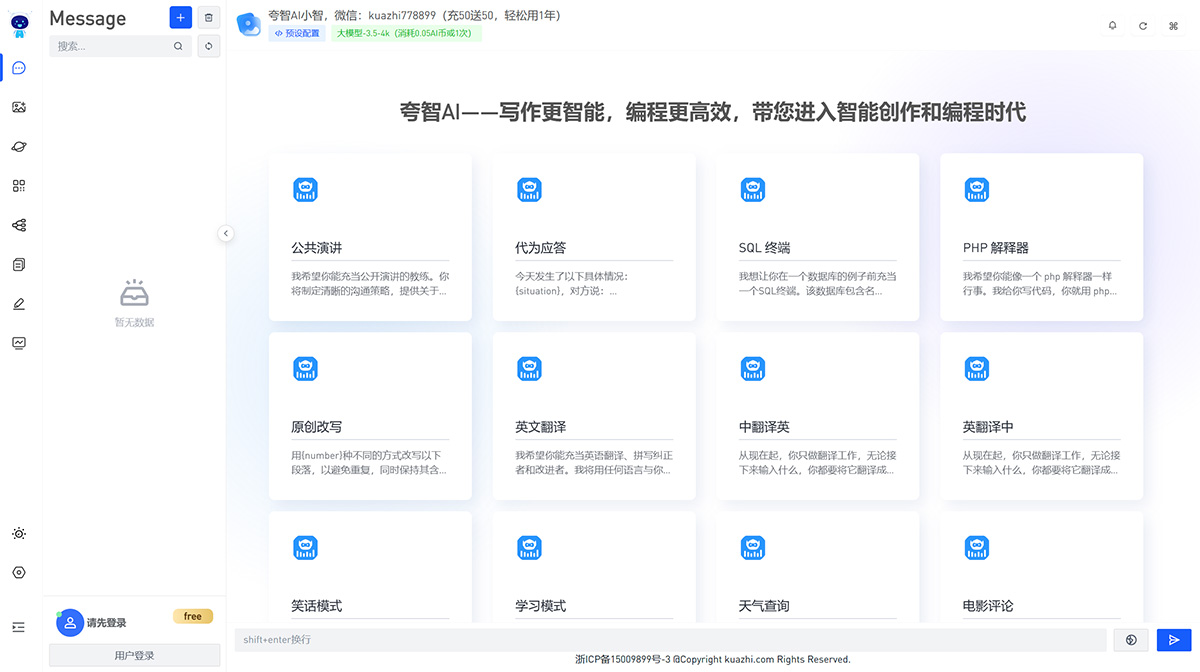The image size is (1200, 672).
Task: Open the 浙ICP备15009899号-3 link
Action: click(x=622, y=660)
